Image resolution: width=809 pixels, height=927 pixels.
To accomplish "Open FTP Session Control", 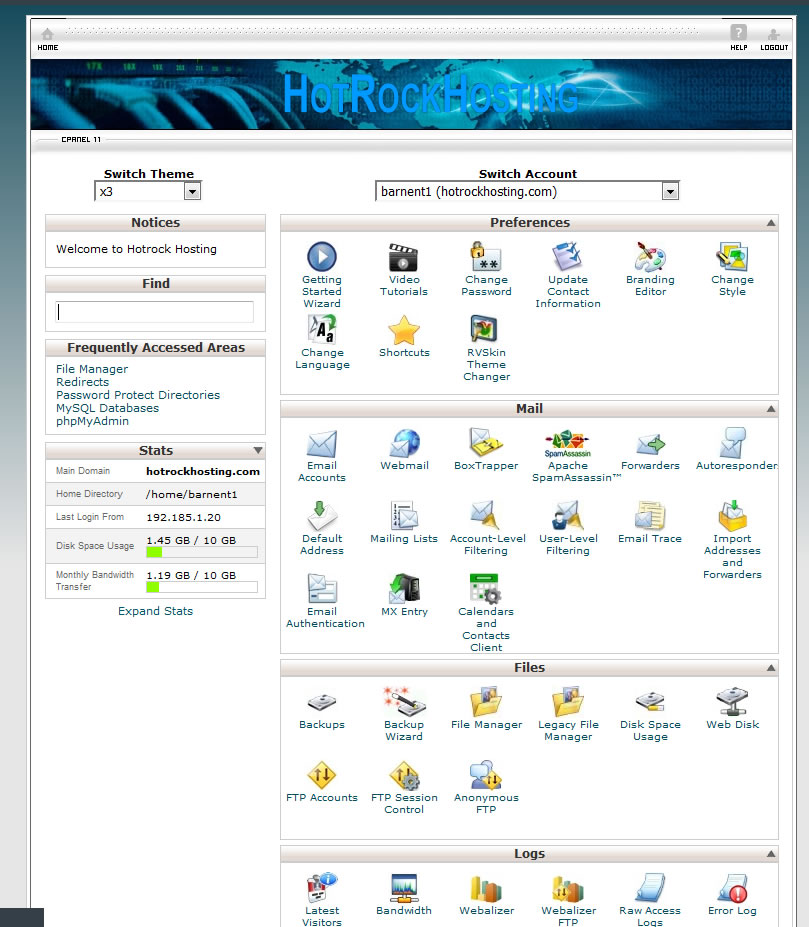I will coord(404,774).
